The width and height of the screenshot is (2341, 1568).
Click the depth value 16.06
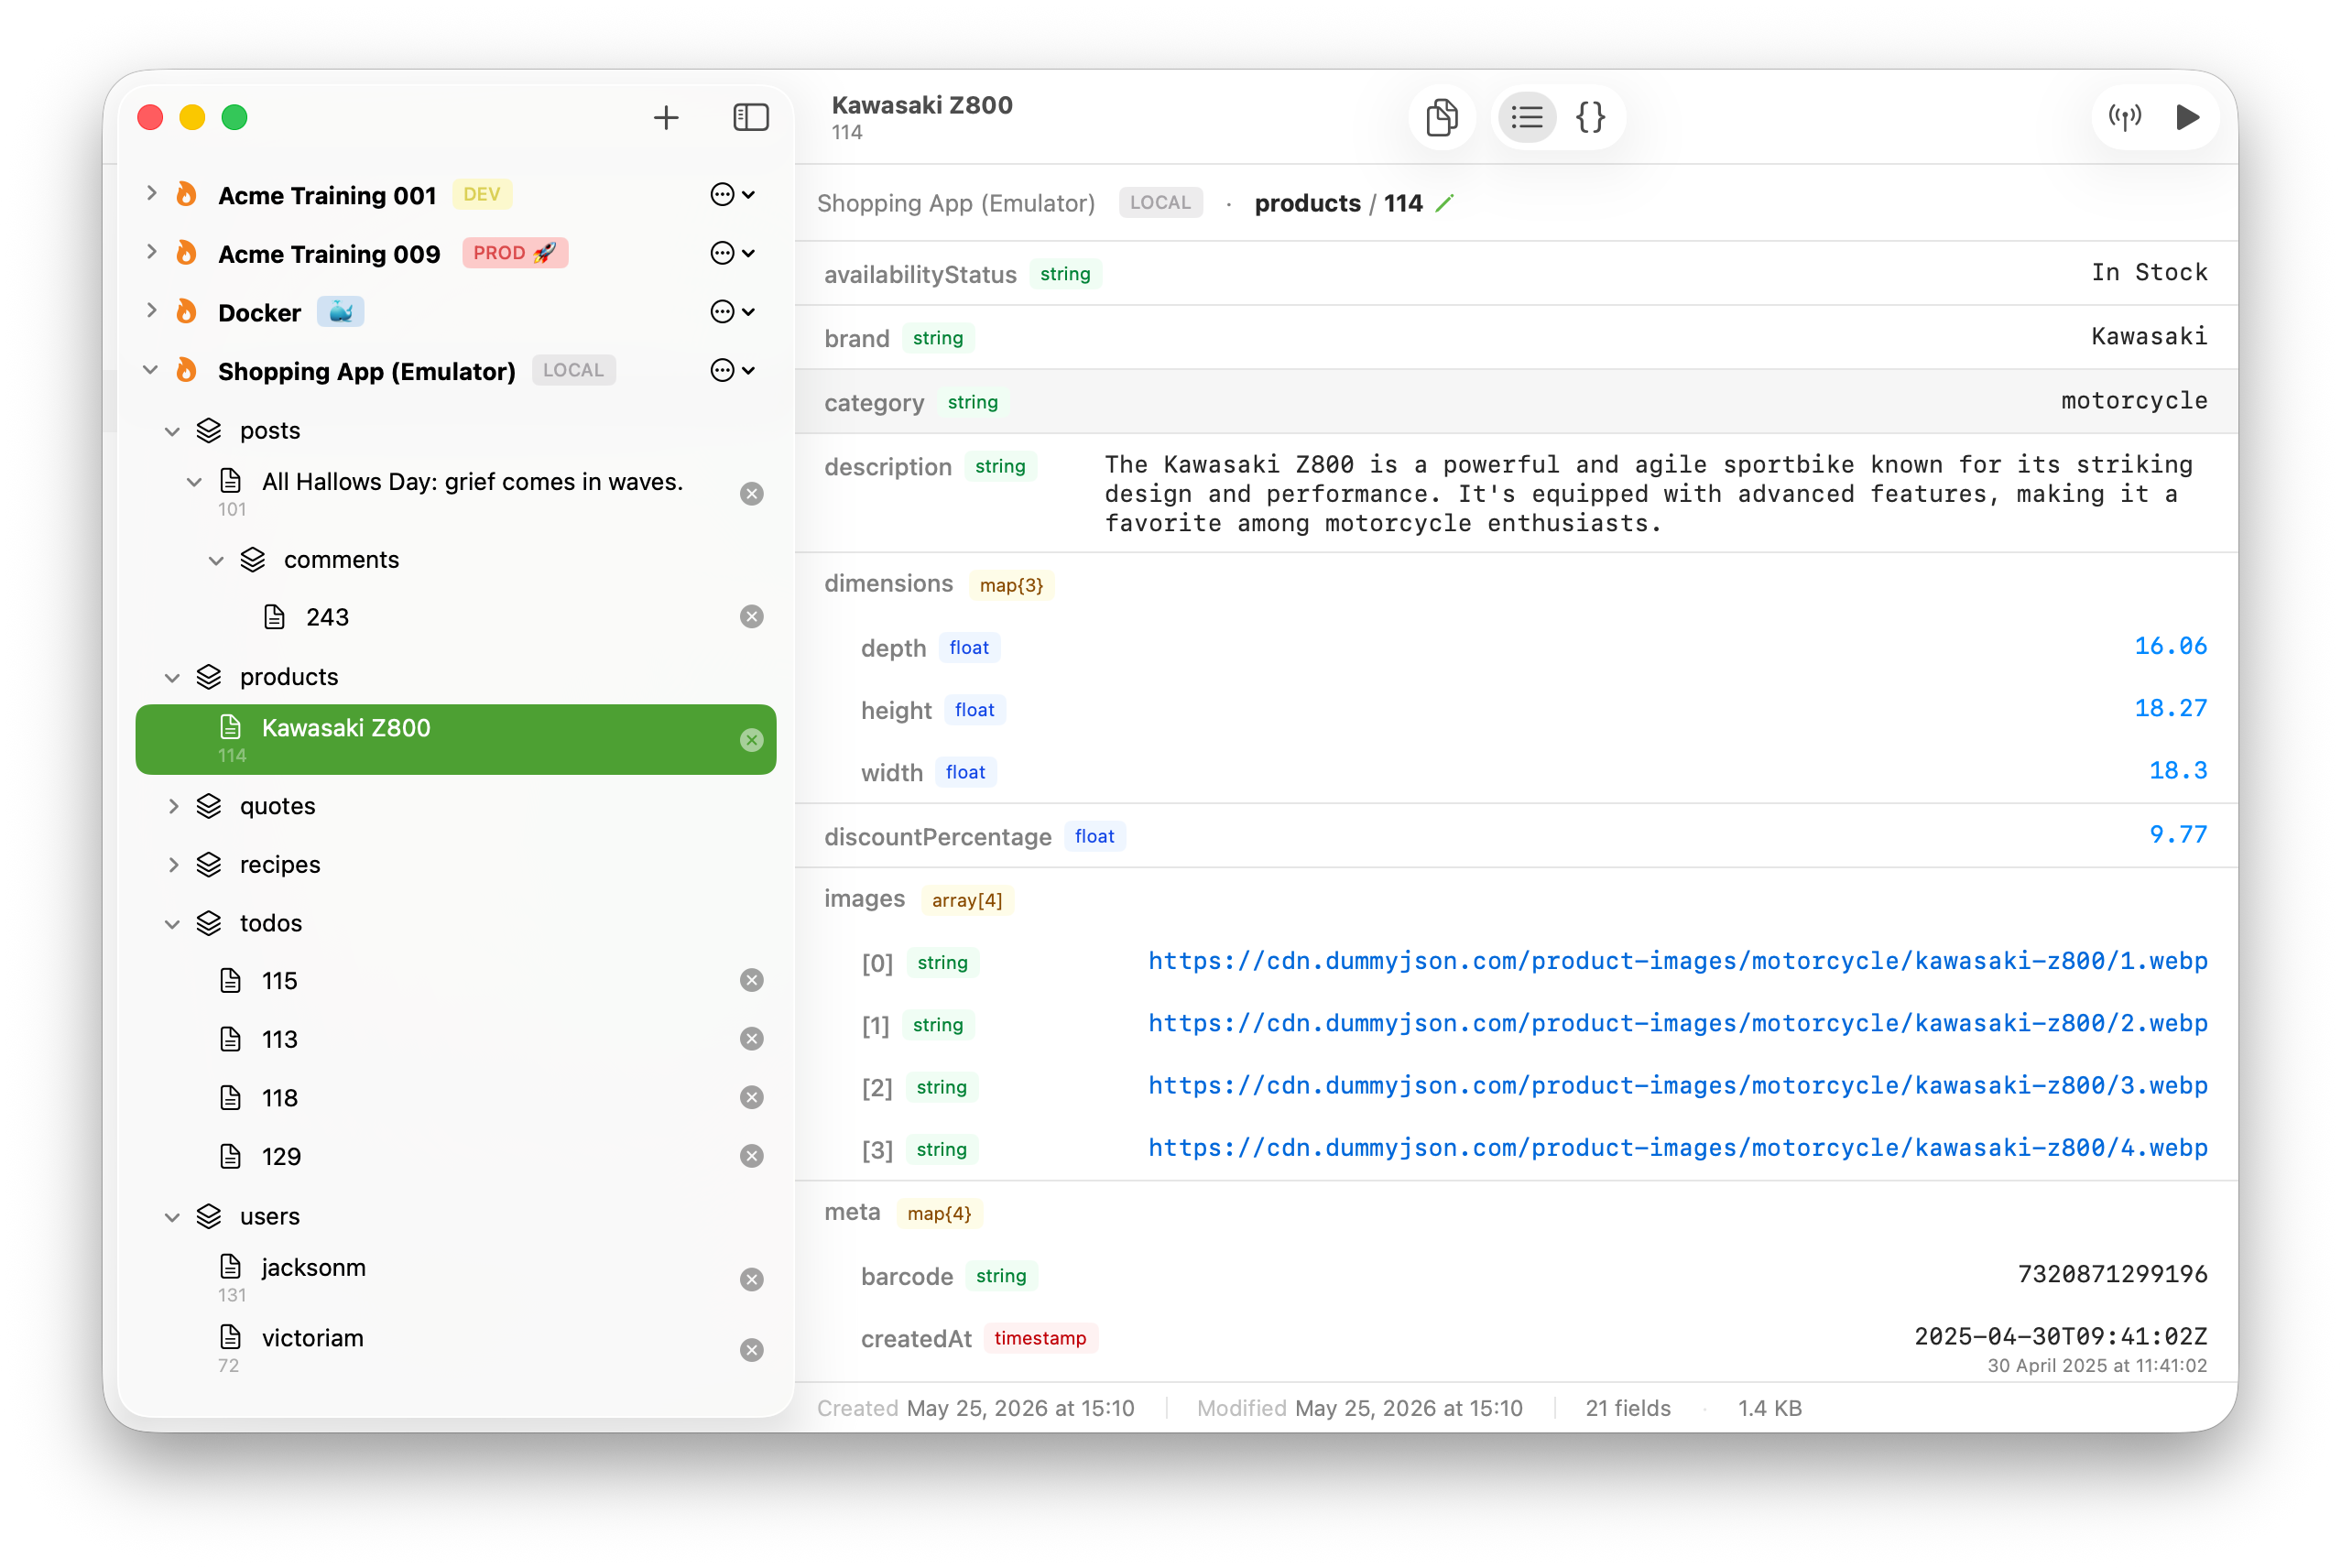coord(2170,646)
